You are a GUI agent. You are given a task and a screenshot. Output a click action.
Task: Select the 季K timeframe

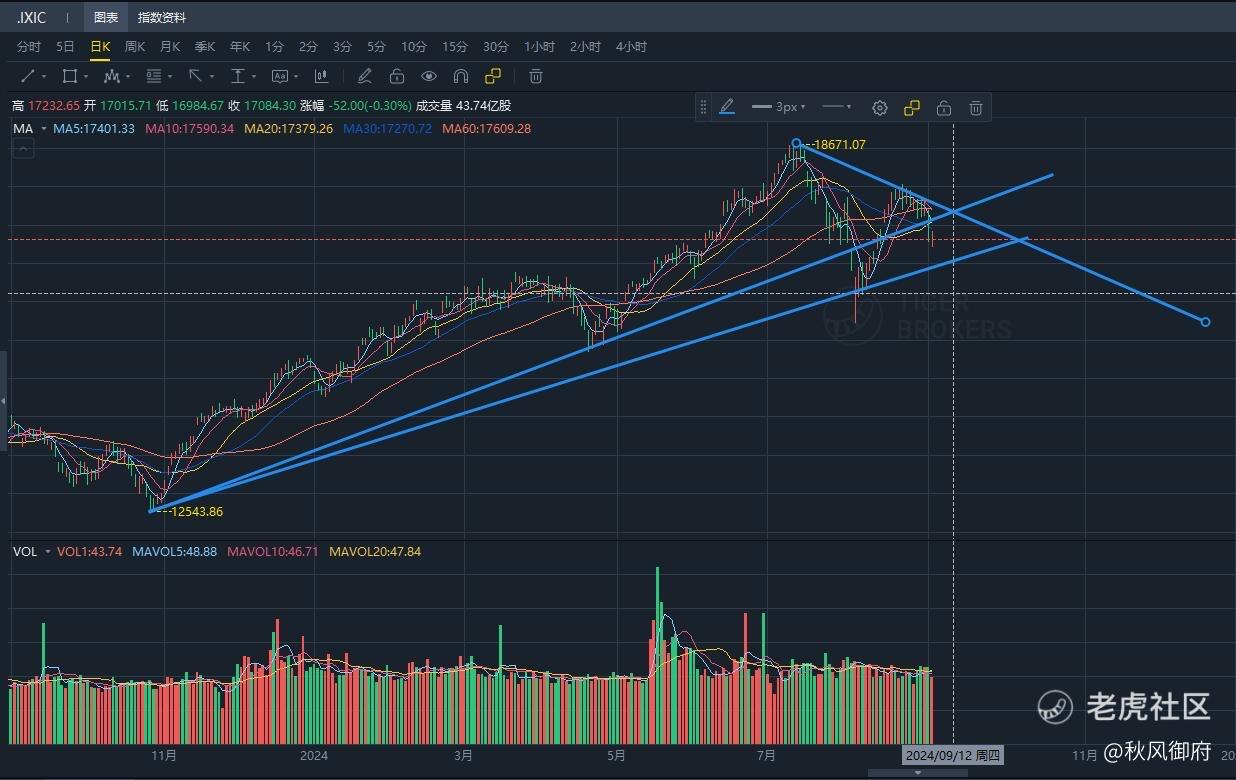(205, 47)
